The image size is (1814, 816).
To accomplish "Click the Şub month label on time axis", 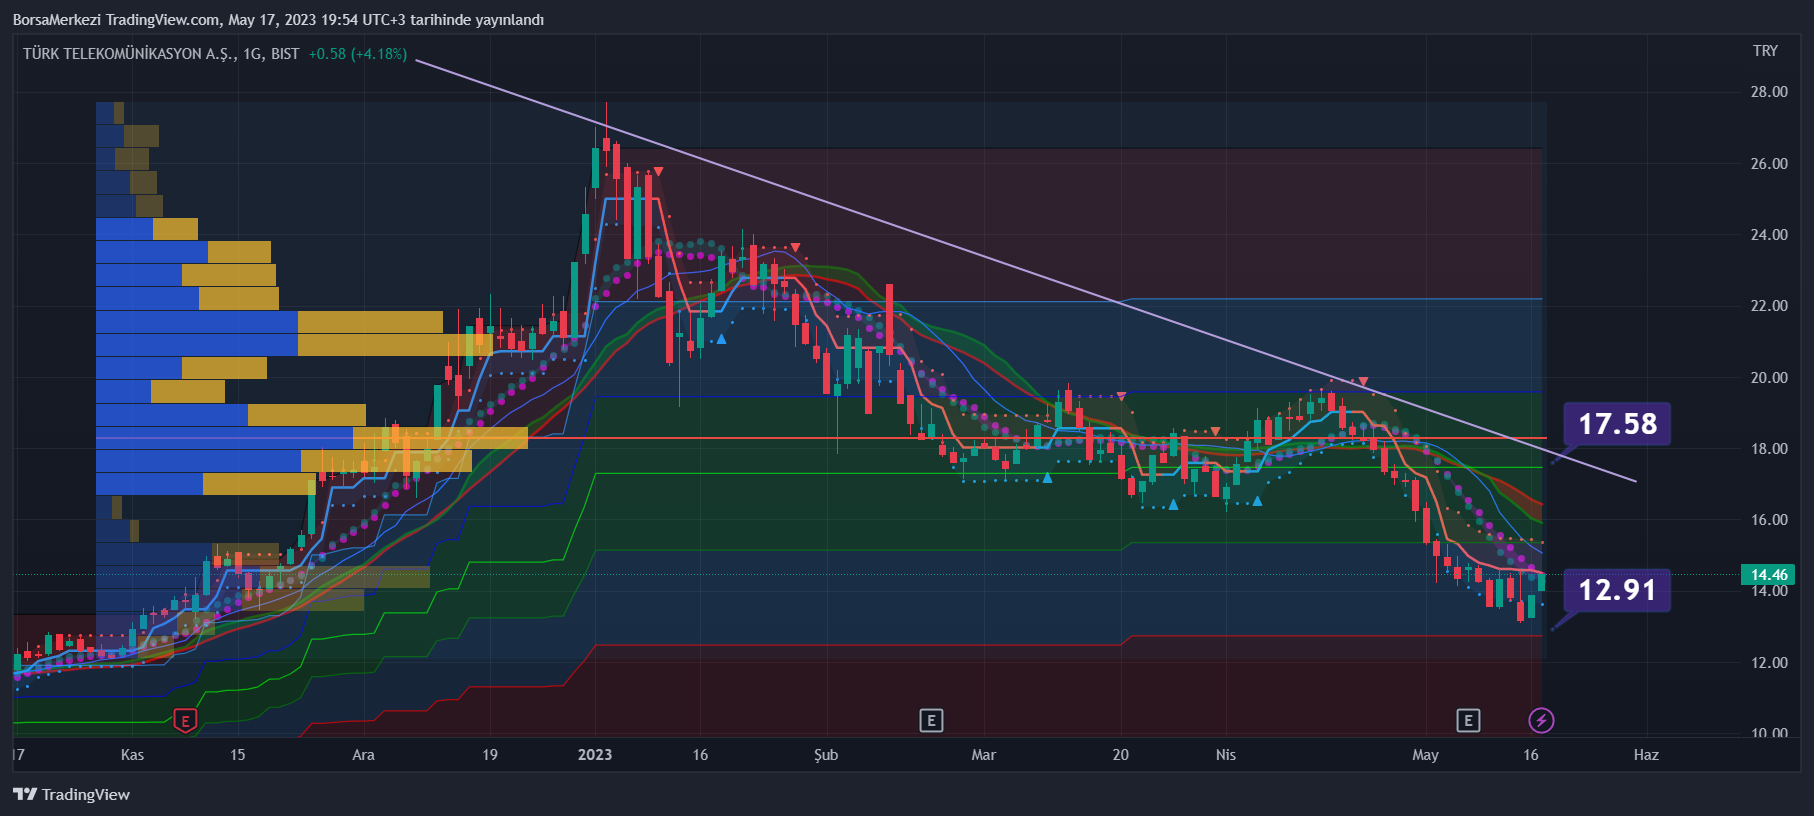I will point(826,755).
